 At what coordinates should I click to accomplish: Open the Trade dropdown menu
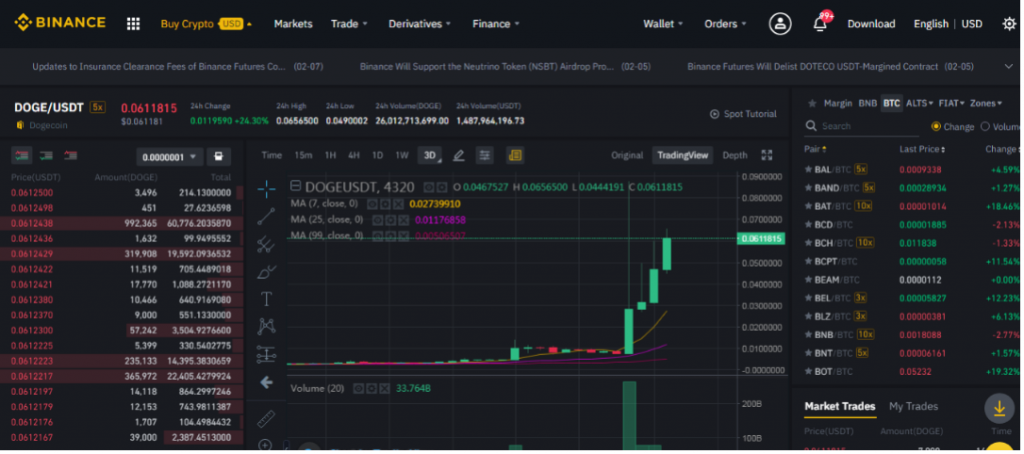coord(349,24)
